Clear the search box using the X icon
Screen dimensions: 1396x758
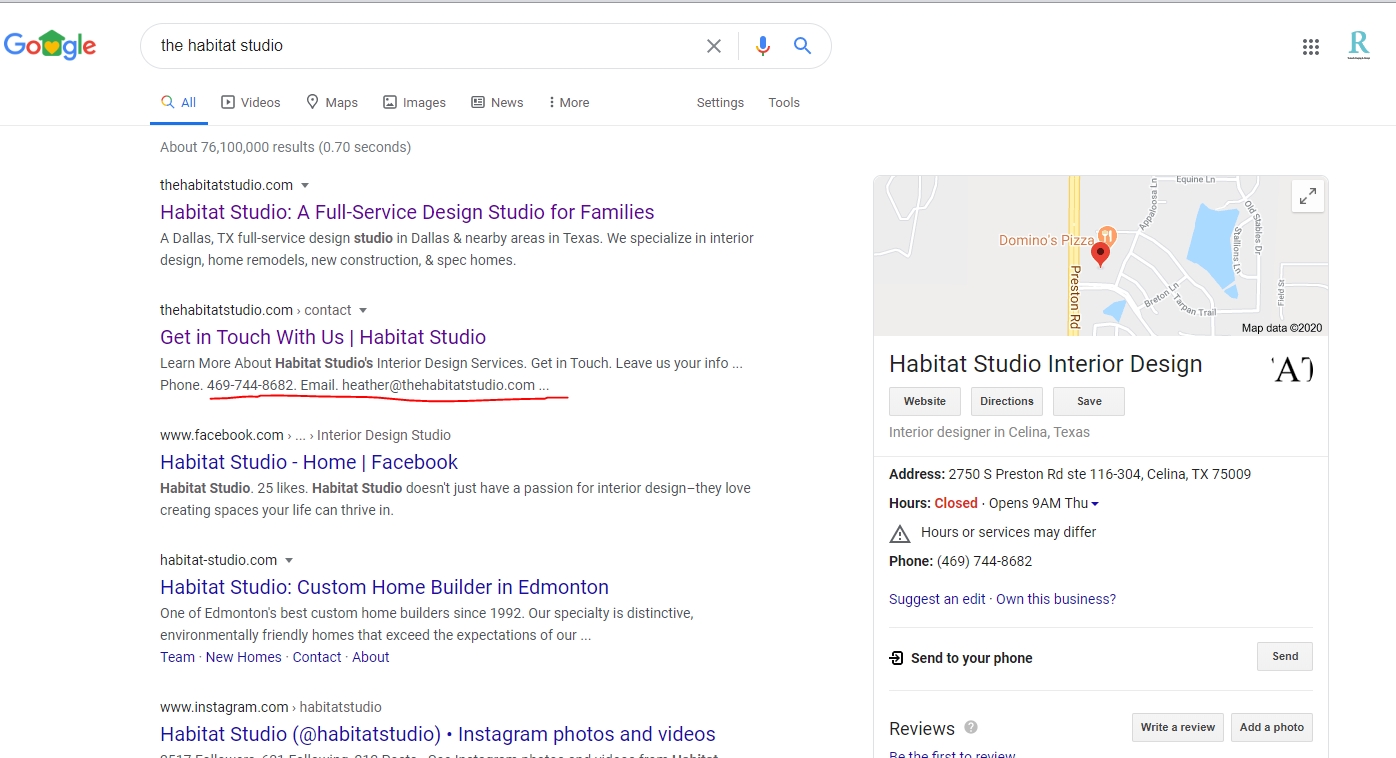pyautogui.click(x=714, y=45)
